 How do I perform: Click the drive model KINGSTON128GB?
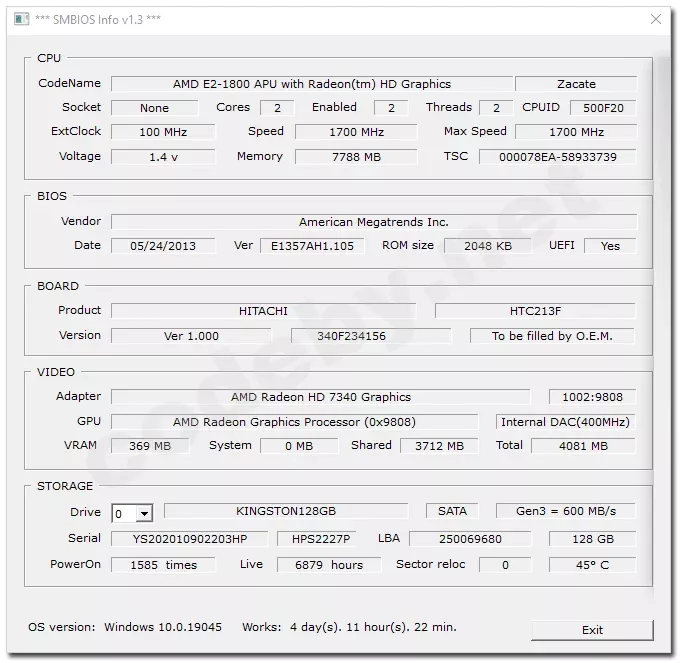click(286, 511)
